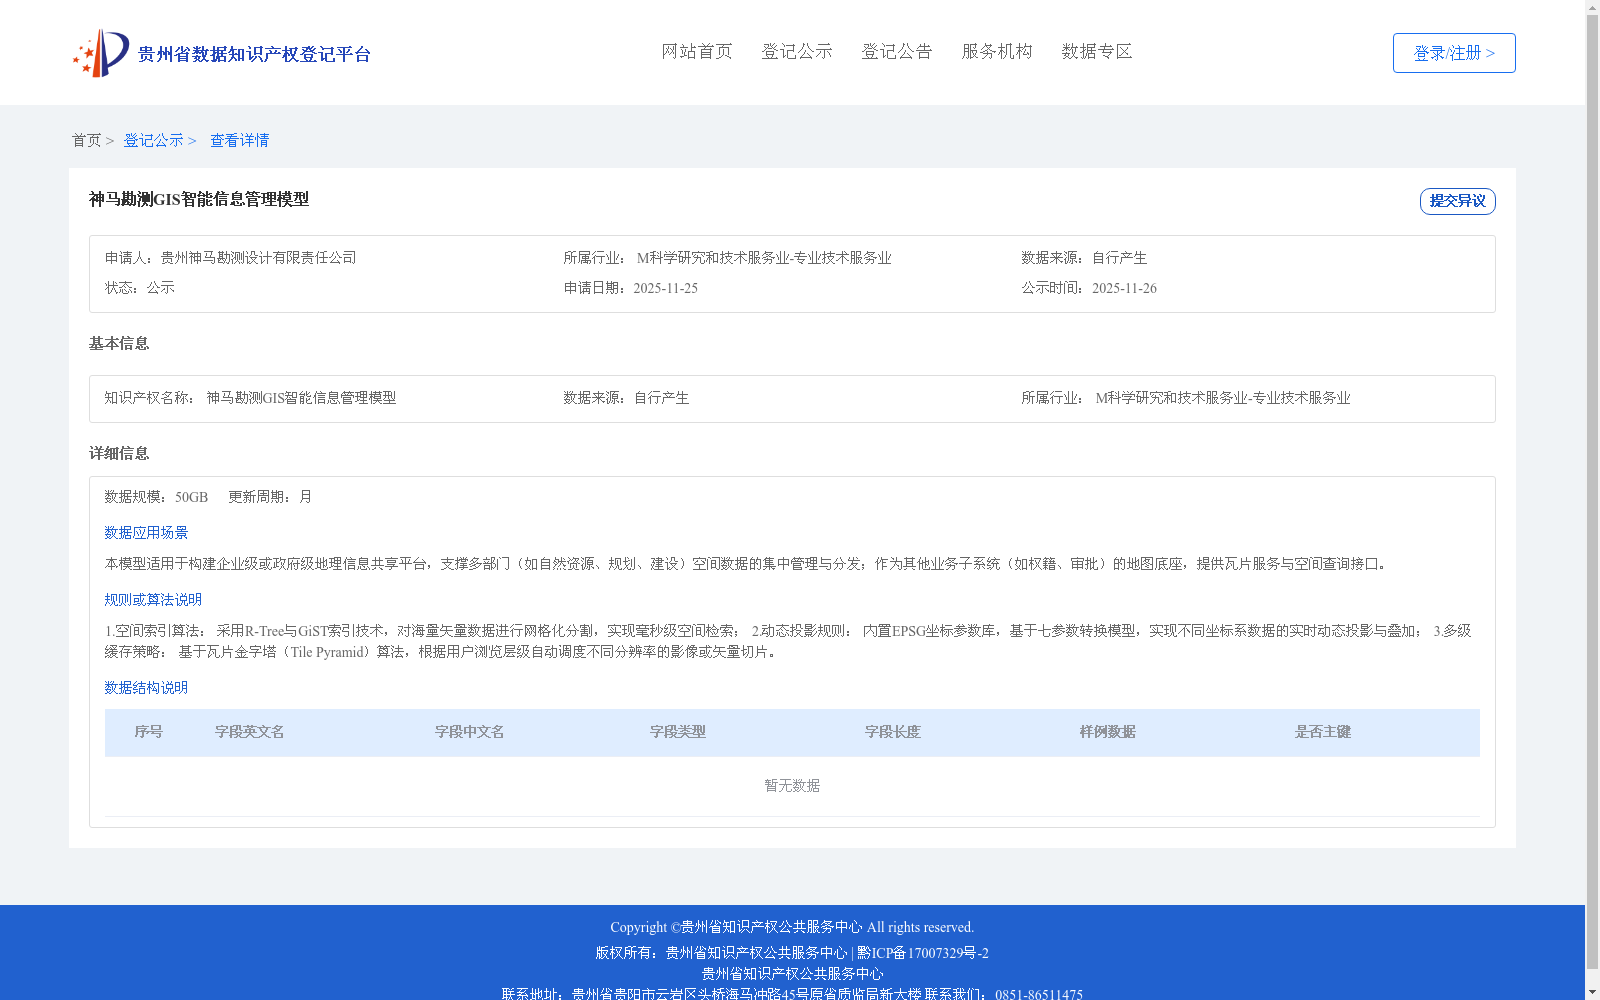Open the 登记公示 navigation menu

[x=797, y=52]
